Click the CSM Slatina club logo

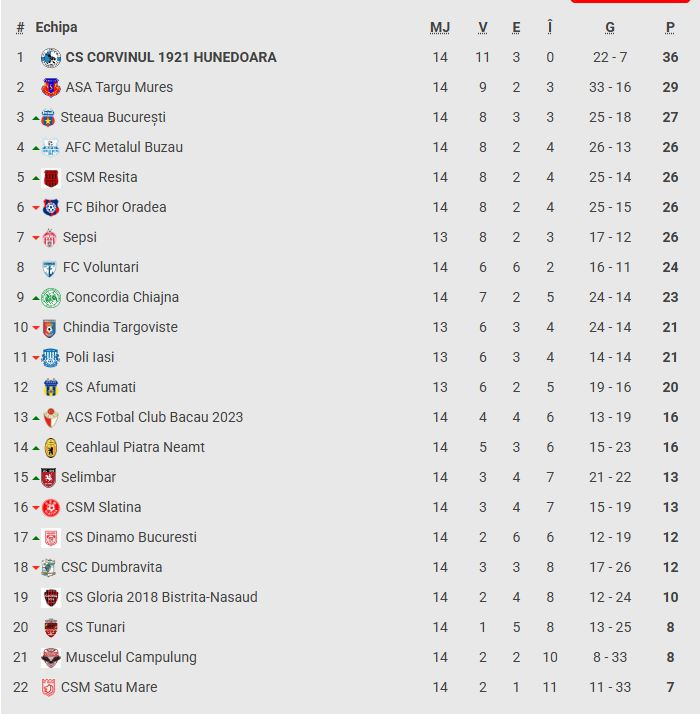51,508
